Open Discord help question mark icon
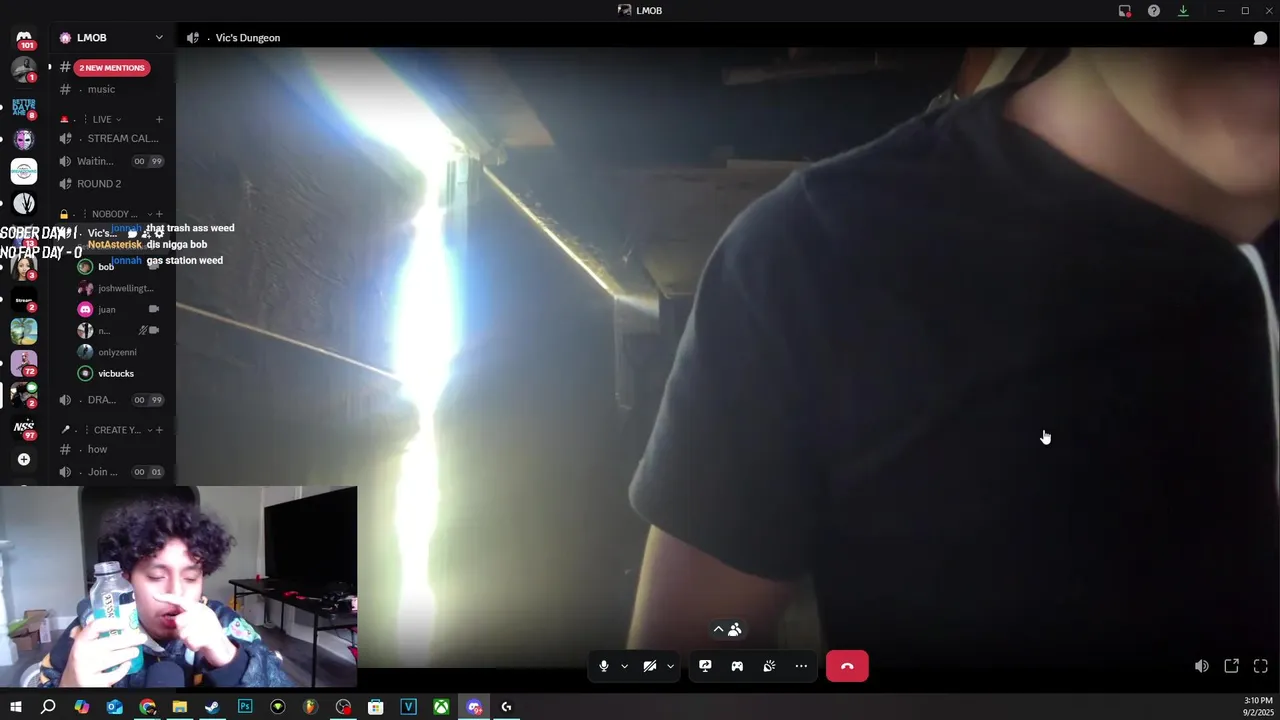 coord(1154,10)
